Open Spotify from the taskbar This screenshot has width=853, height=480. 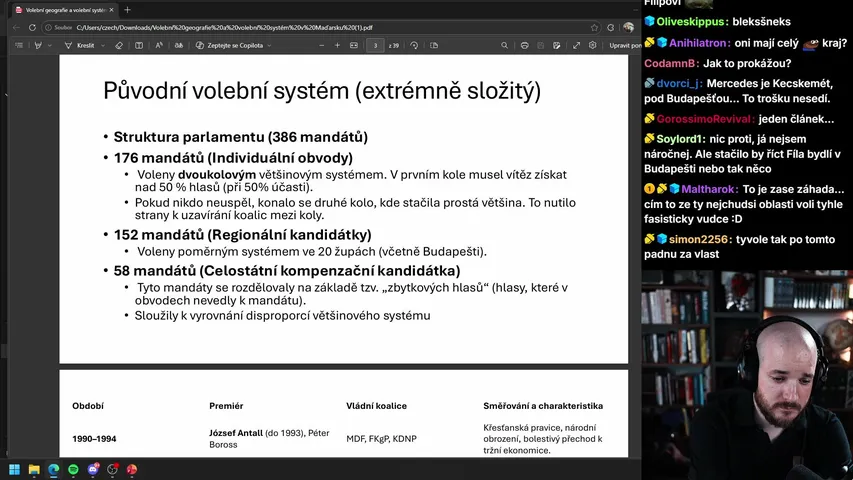pos(73,469)
